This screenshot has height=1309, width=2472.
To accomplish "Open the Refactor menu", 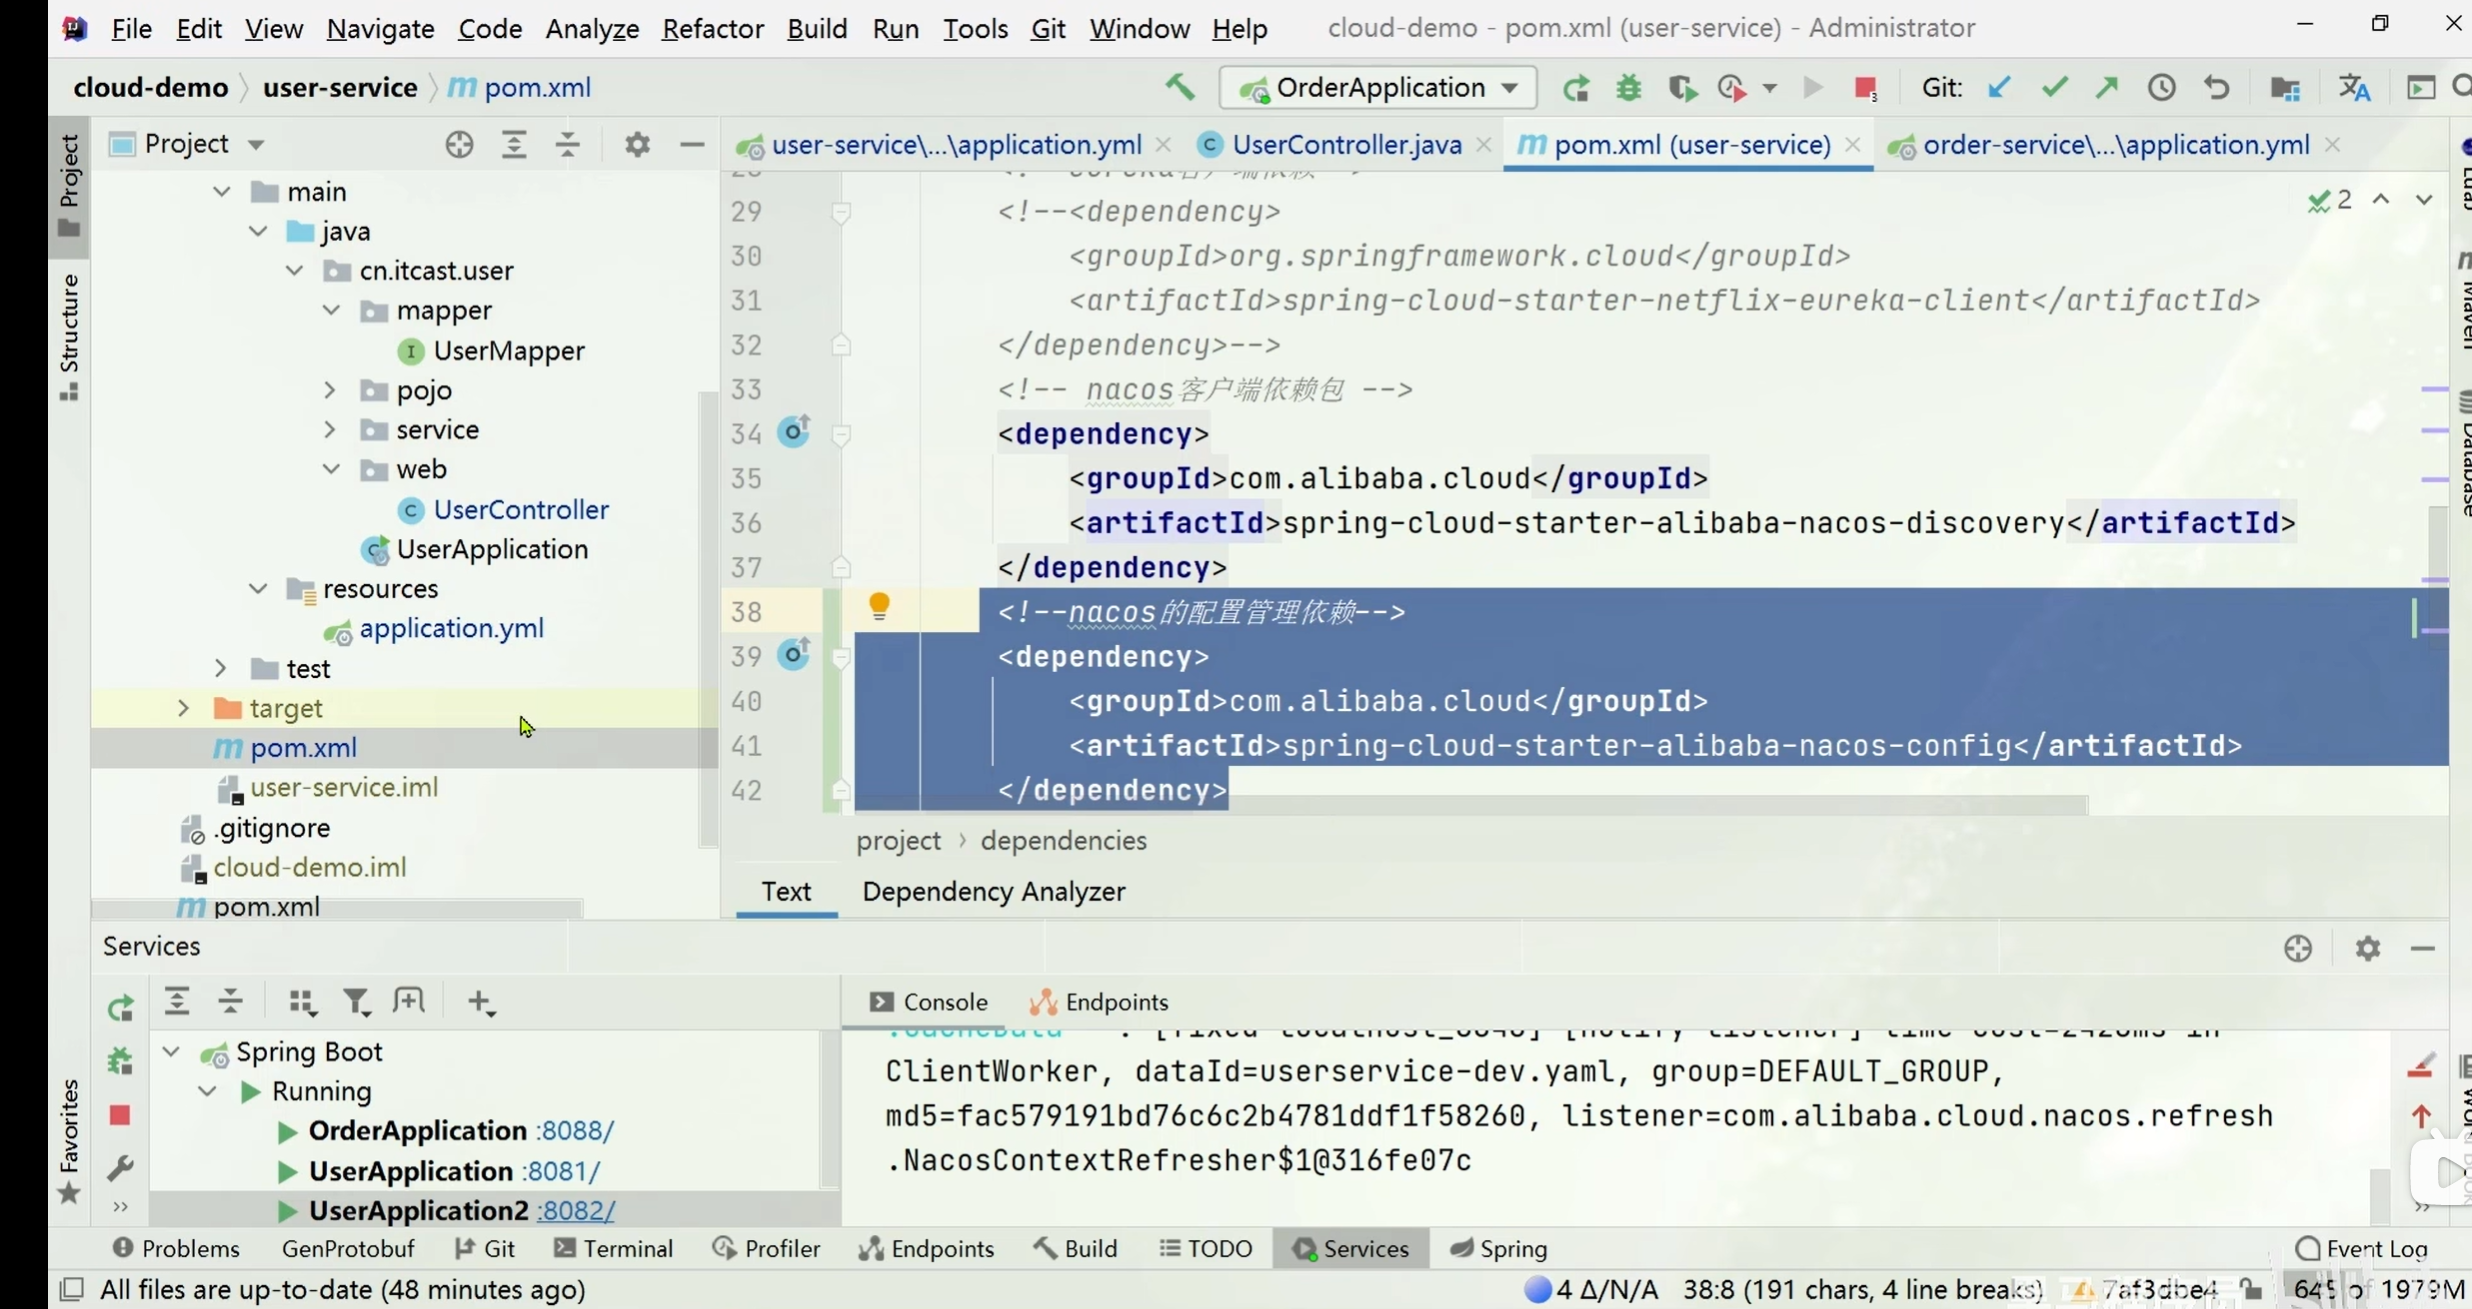I will tap(712, 28).
